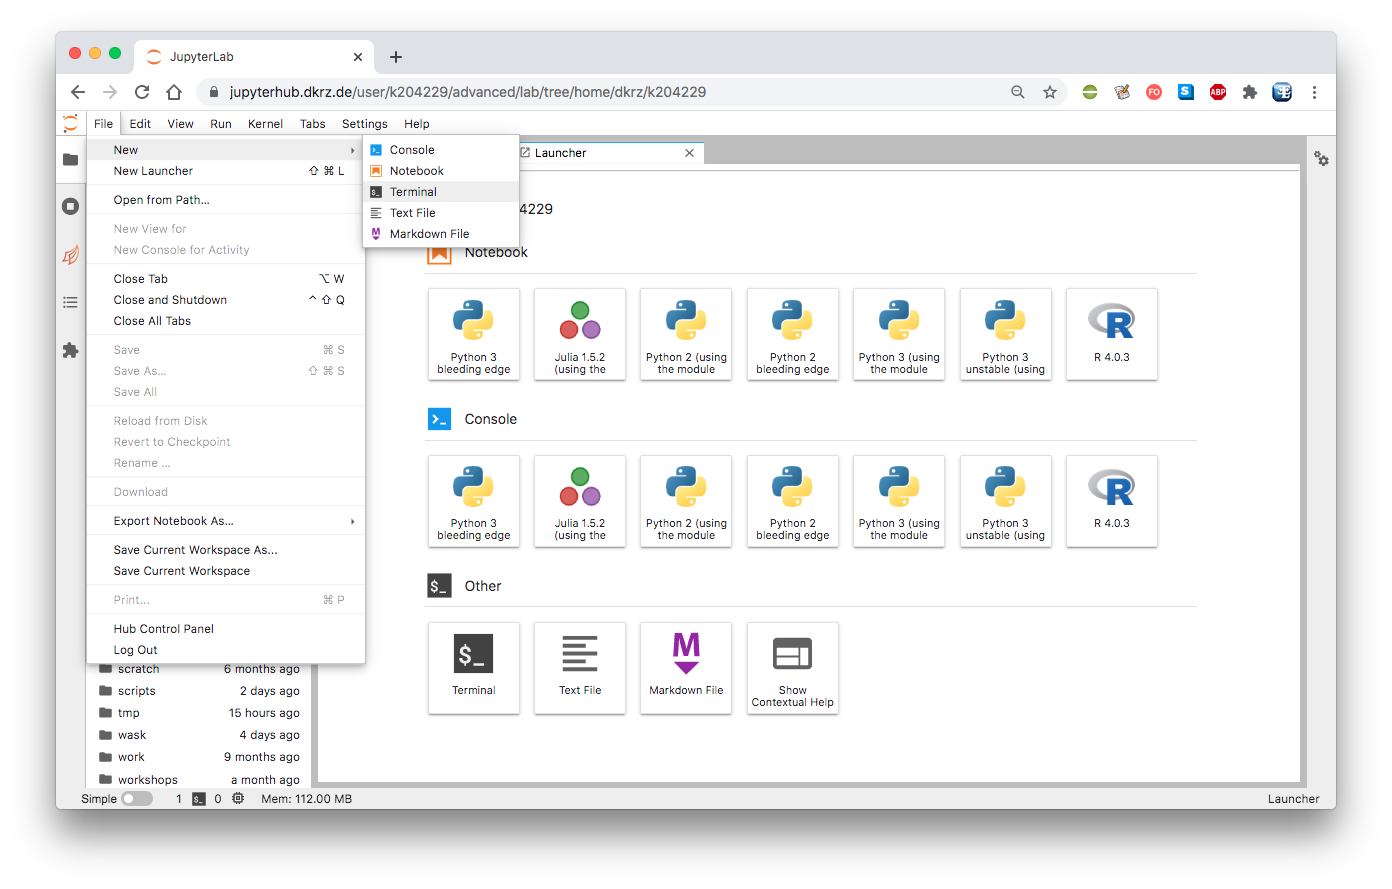
Task: Select Terminal in New submenu
Action: 441,192
